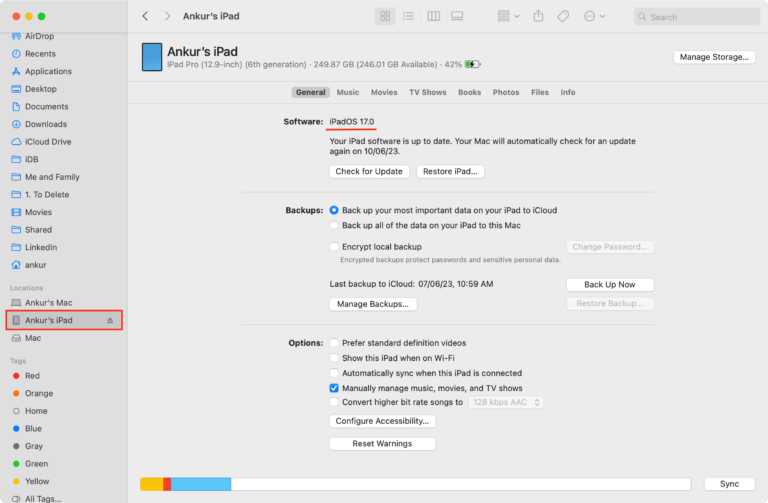
Task: Switch to the Books tab
Action: [x=469, y=93]
